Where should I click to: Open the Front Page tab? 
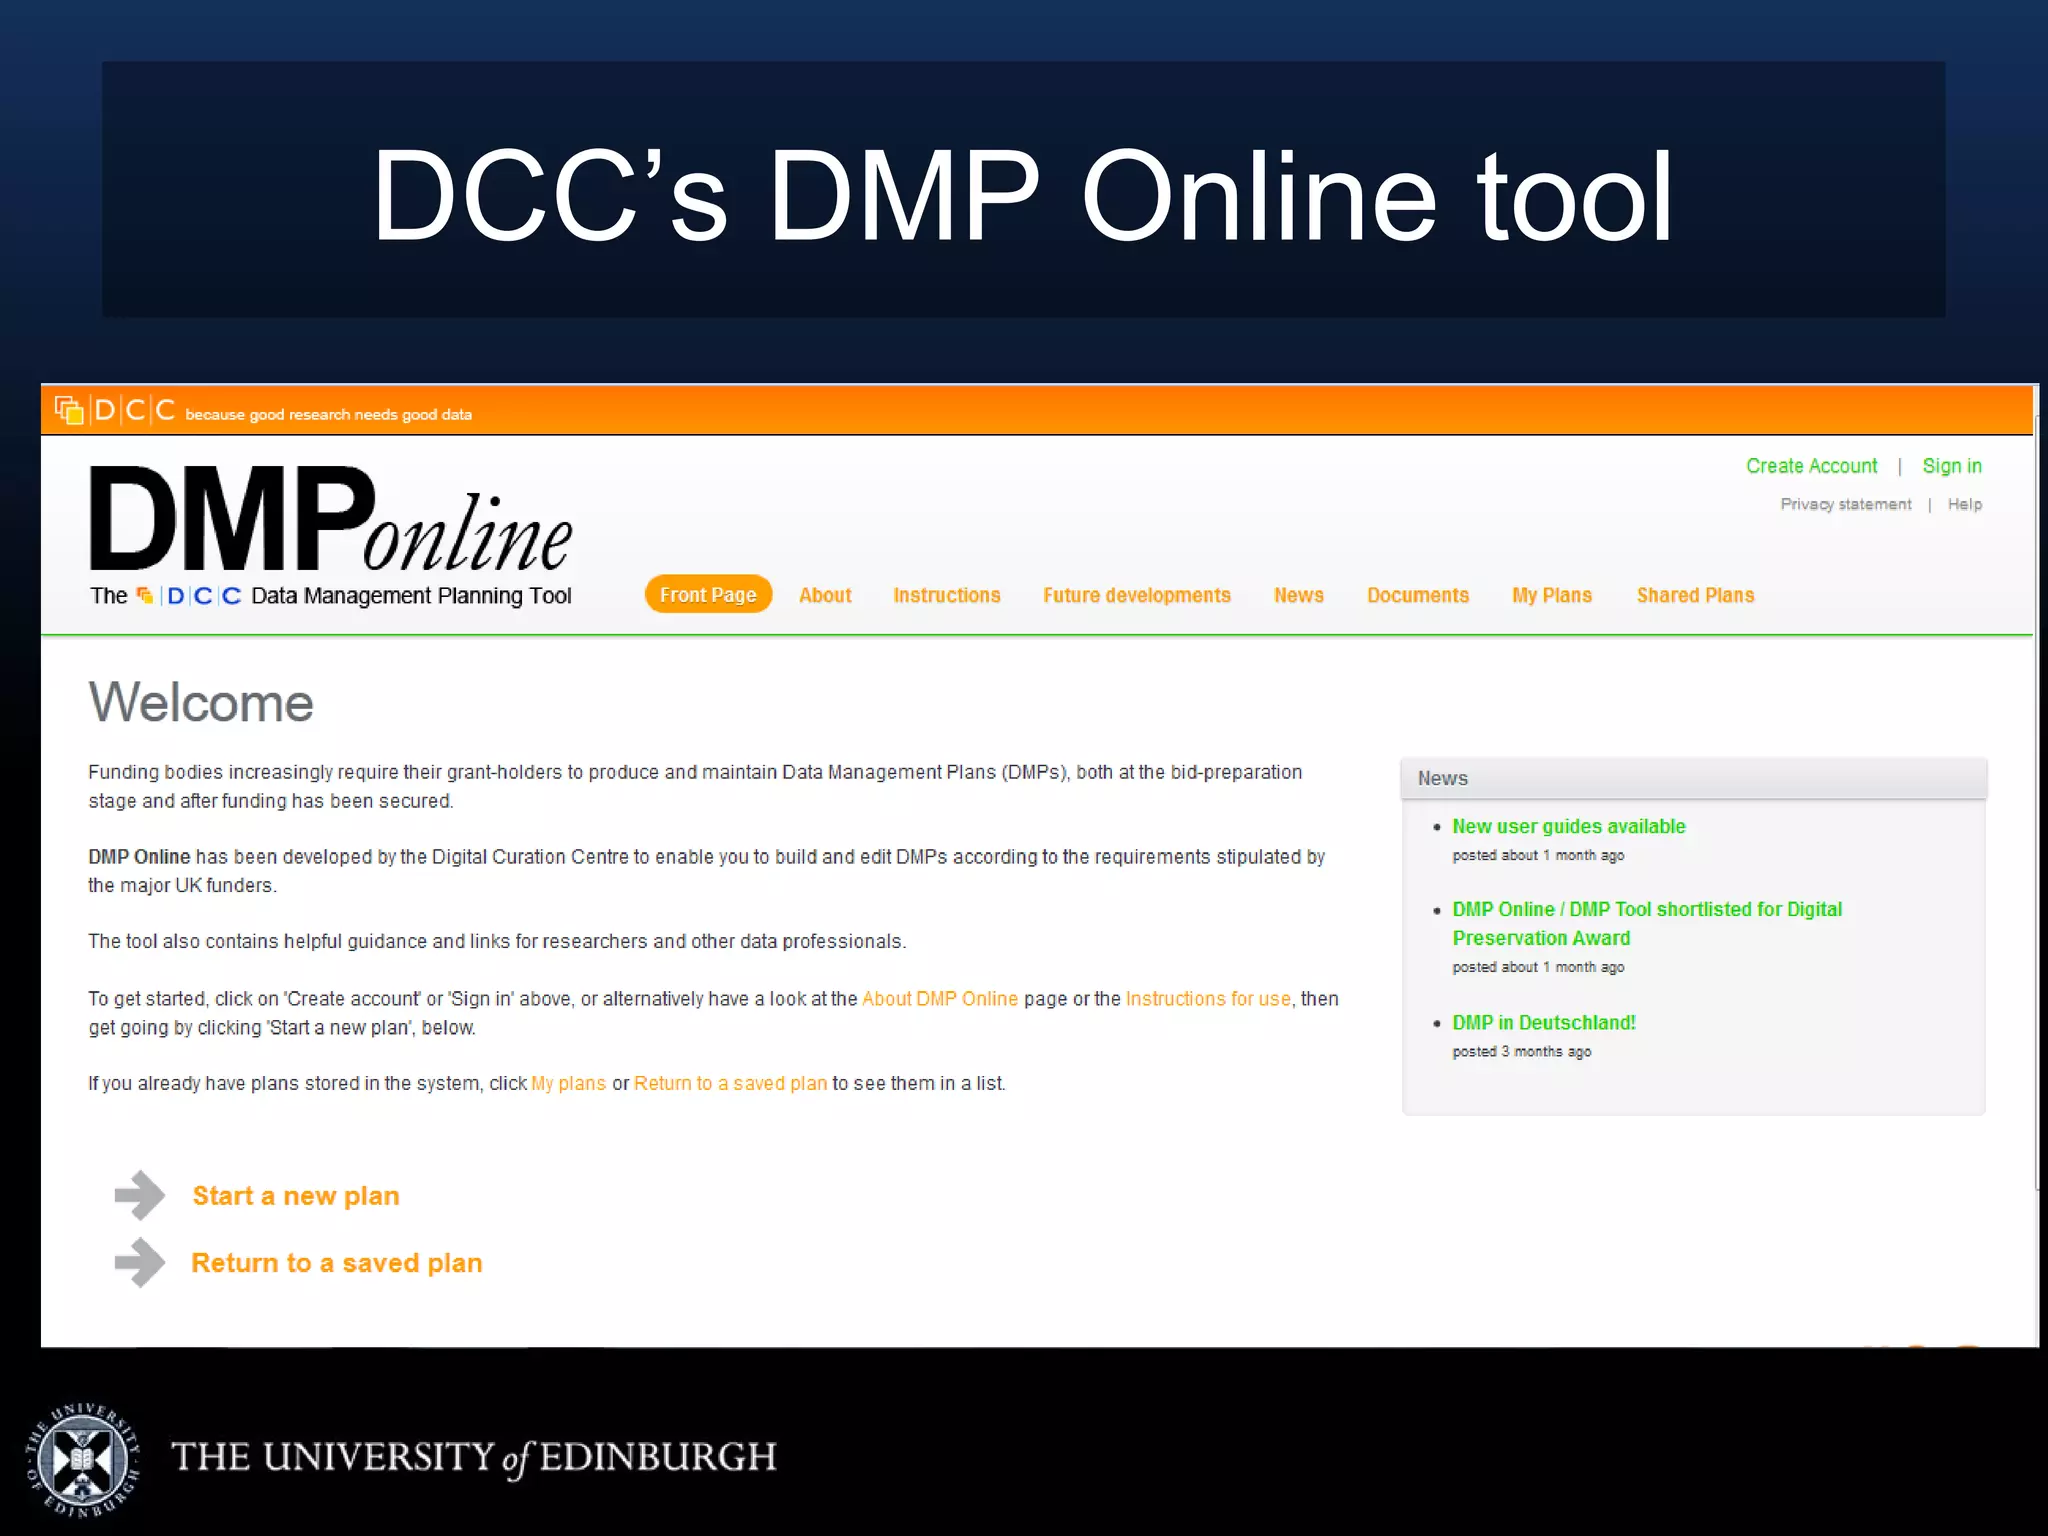(708, 595)
